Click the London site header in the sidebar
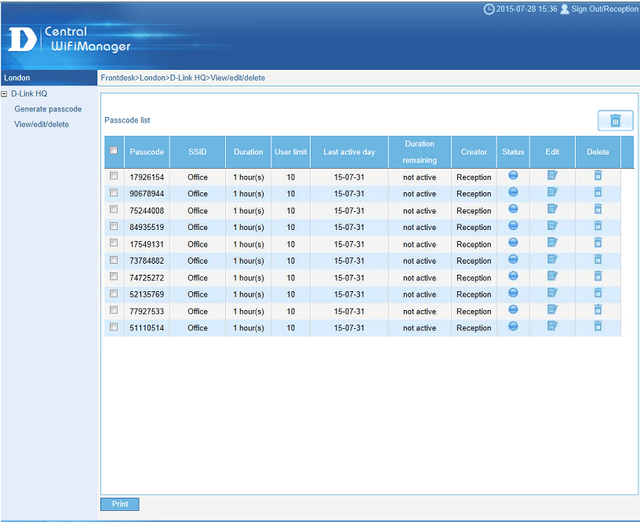The image size is (640, 522). pyautogui.click(x=18, y=77)
